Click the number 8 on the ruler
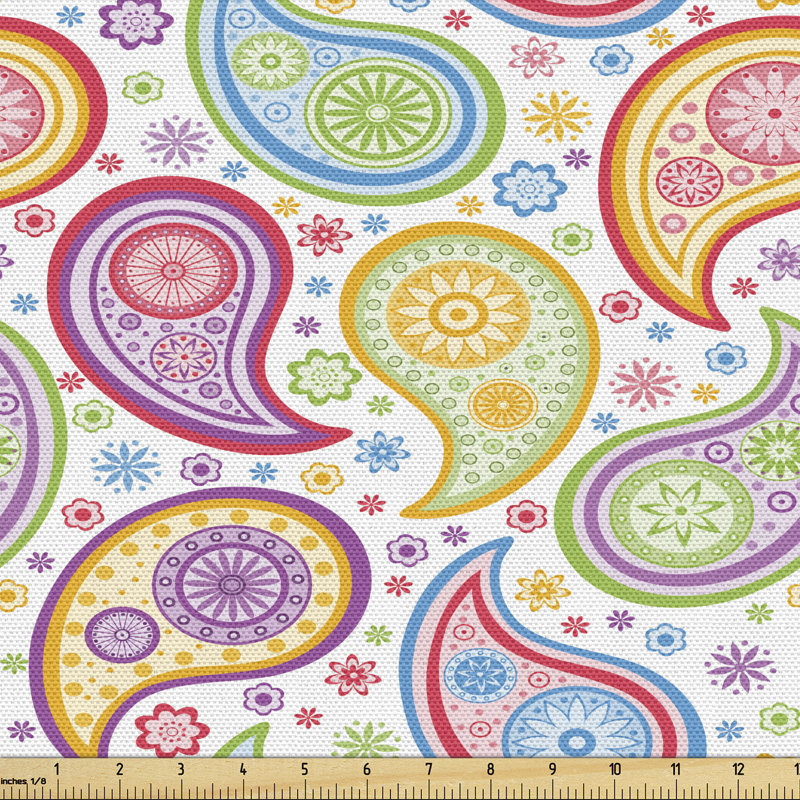Viewport: 800px width, 800px height. pyautogui.click(x=490, y=769)
